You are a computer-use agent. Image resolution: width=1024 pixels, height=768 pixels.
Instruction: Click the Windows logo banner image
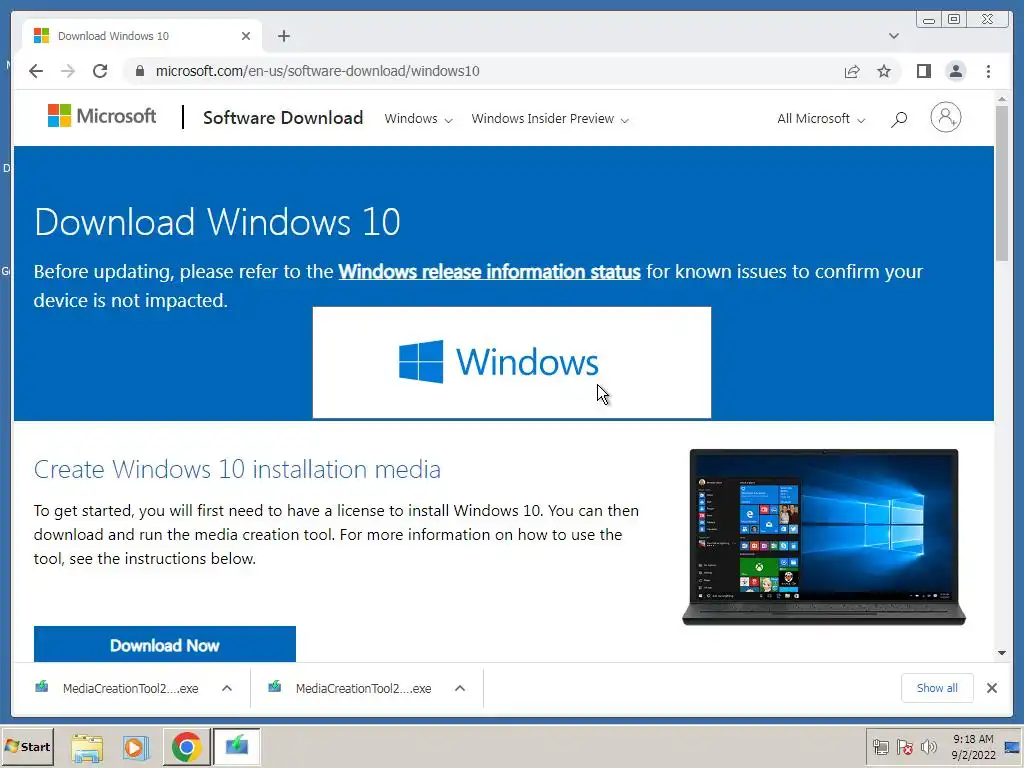[x=512, y=362]
